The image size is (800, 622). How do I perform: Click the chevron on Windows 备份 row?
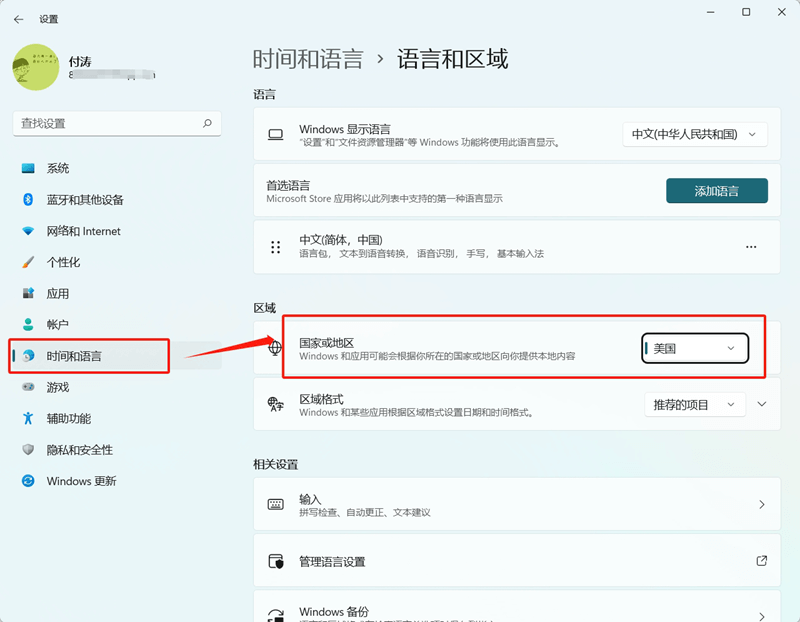761,616
